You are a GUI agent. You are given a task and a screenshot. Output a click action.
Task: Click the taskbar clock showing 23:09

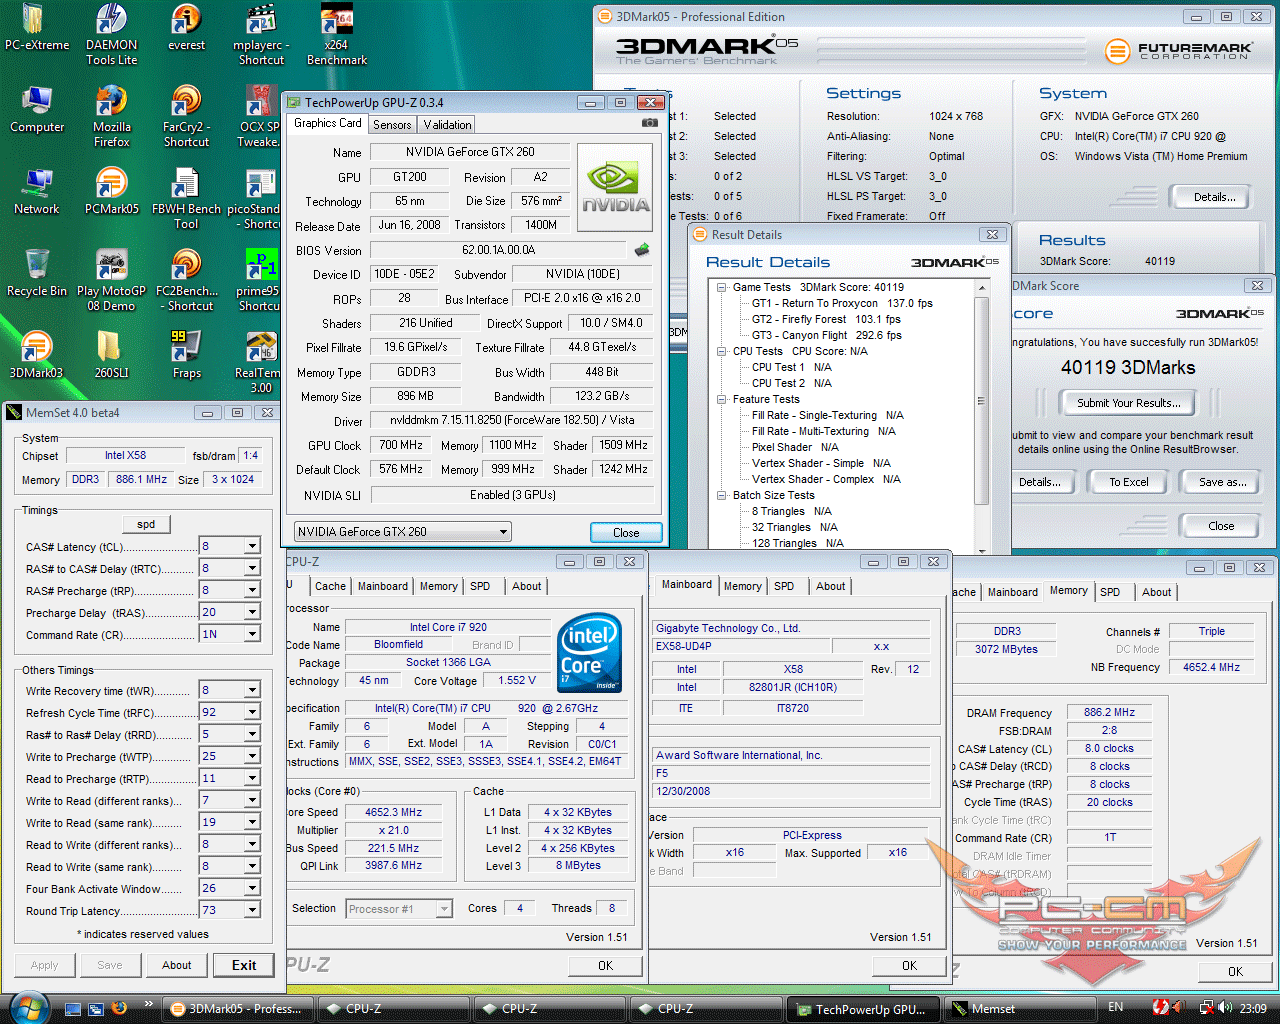[x=1253, y=1008]
